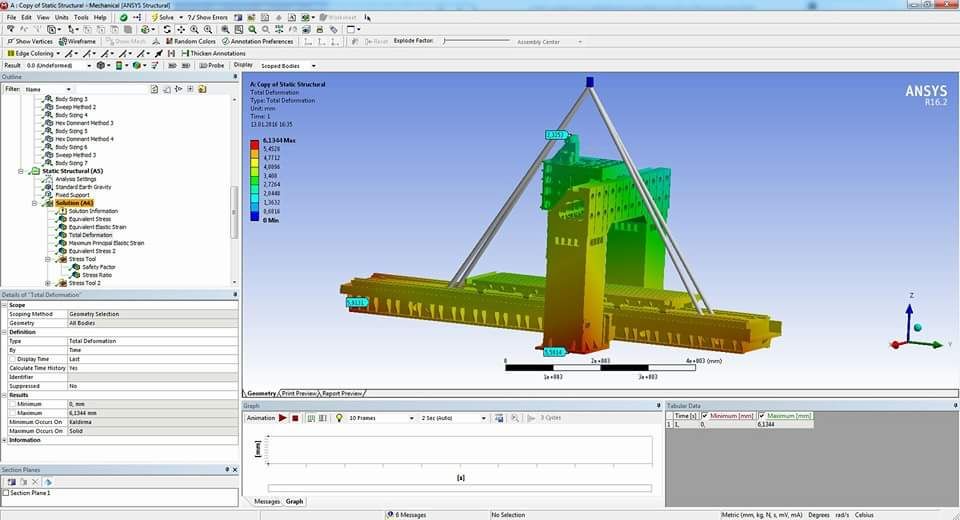
Task: Click the Solve button in toolbar
Action: tap(163, 17)
